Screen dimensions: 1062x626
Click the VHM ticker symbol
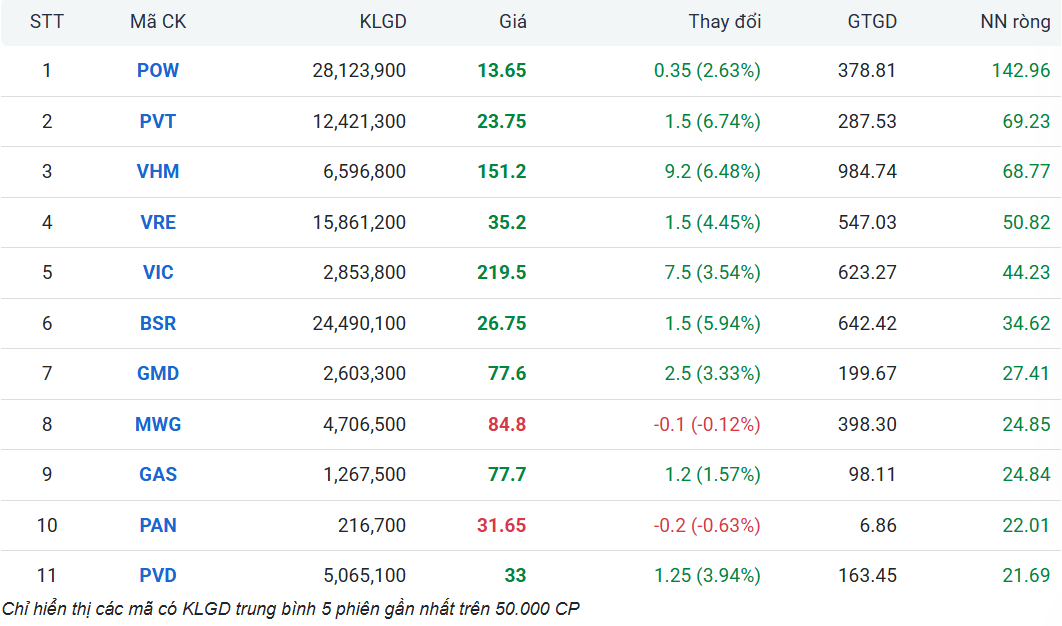(158, 171)
